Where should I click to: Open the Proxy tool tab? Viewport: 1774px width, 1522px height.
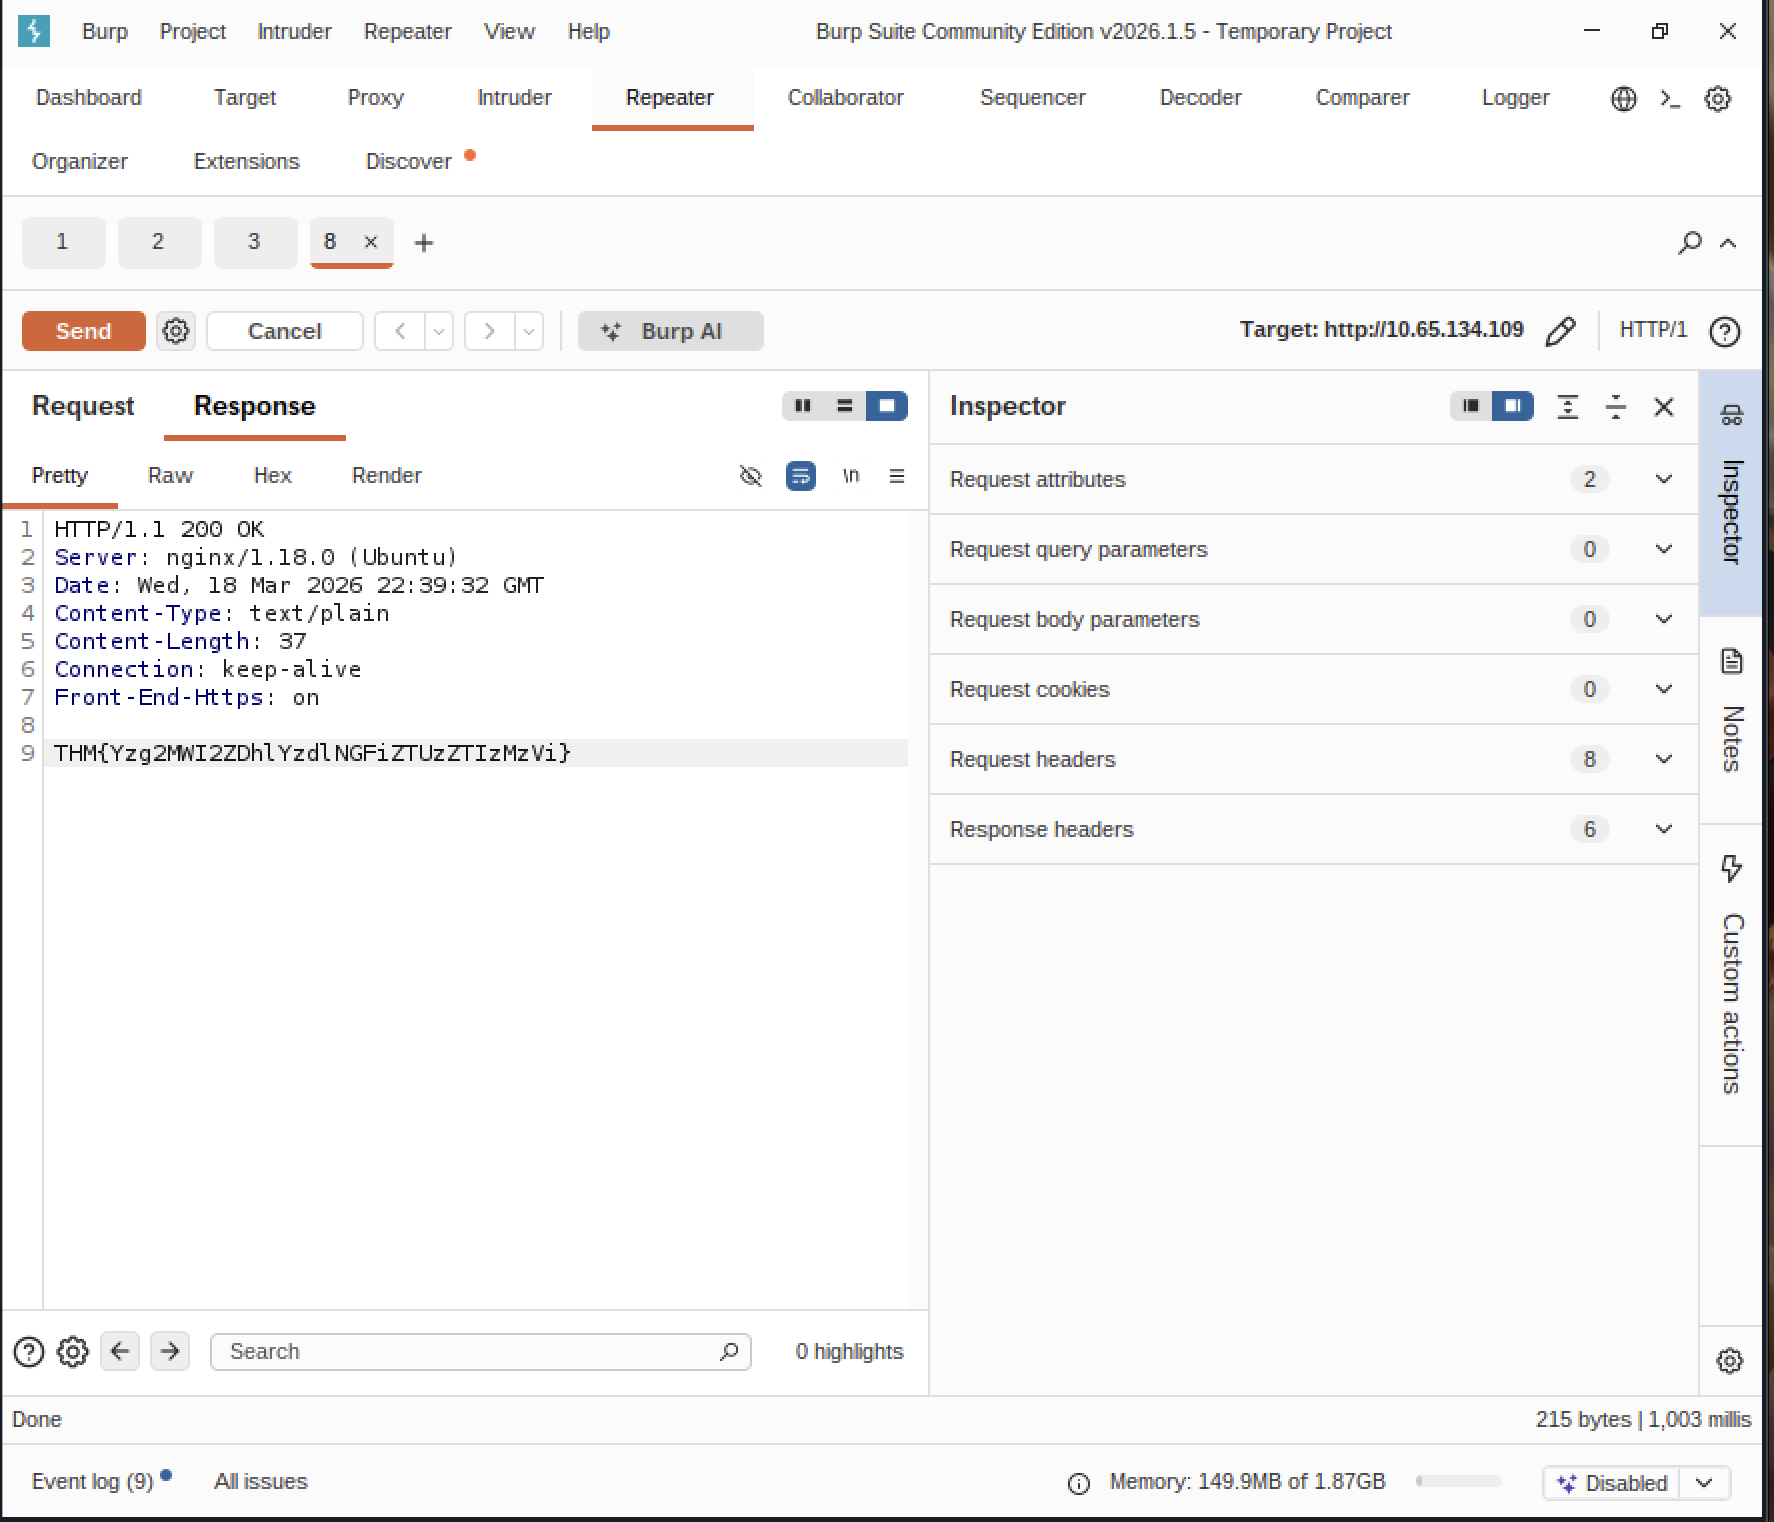point(375,98)
